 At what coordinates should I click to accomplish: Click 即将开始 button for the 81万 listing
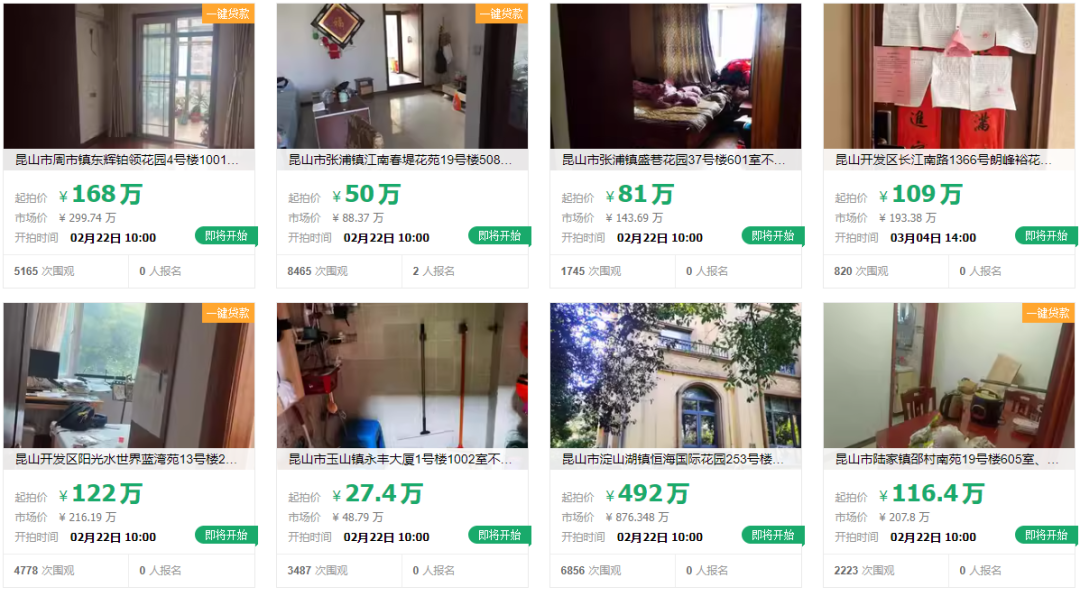(773, 236)
